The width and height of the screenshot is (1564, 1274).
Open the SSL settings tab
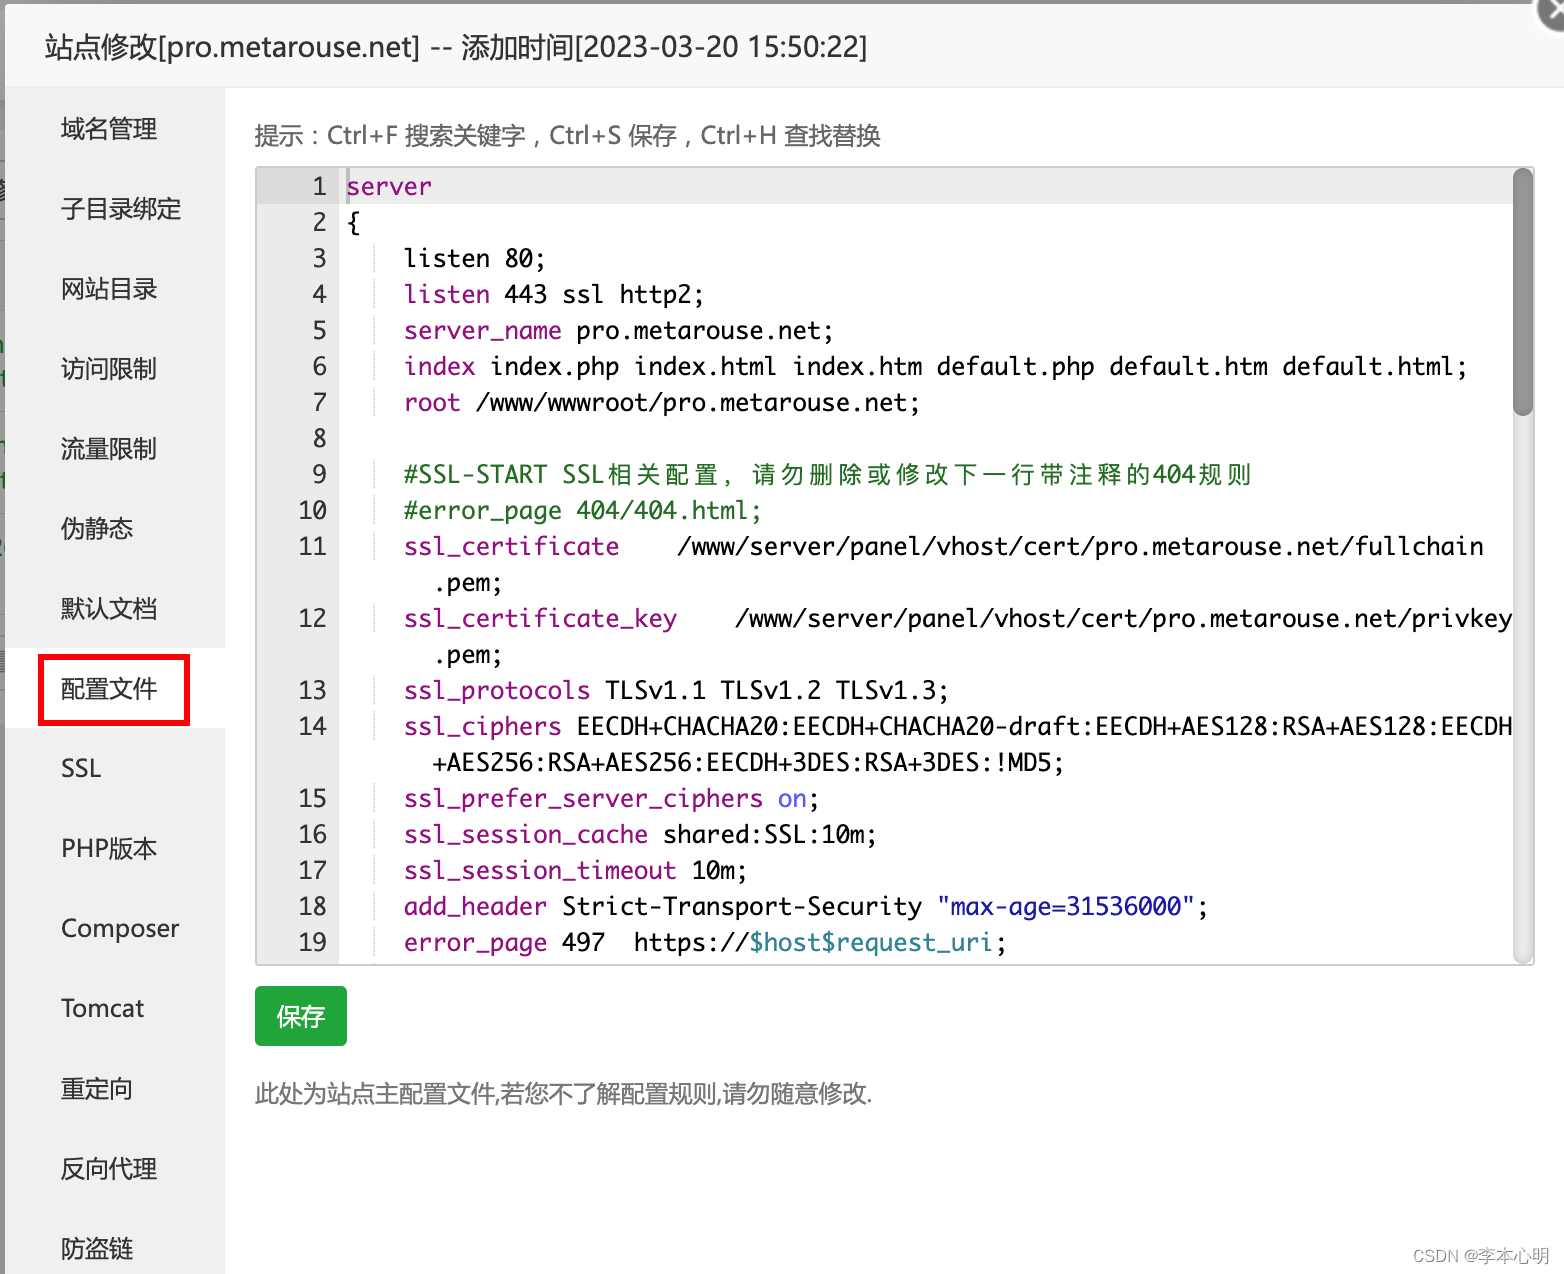tap(81, 769)
